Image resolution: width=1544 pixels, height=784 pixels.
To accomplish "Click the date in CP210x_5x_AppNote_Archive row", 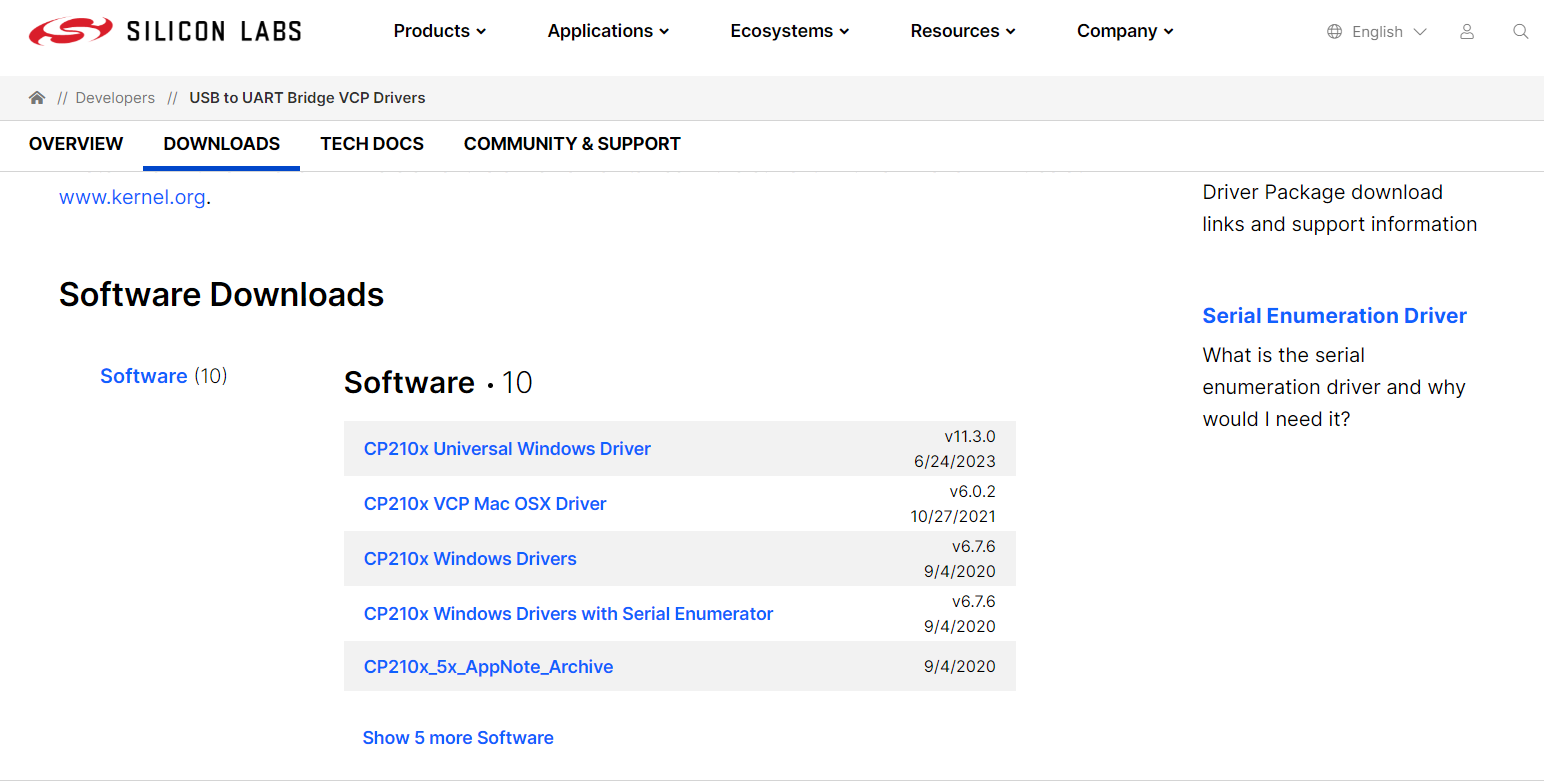I will click(x=960, y=667).
